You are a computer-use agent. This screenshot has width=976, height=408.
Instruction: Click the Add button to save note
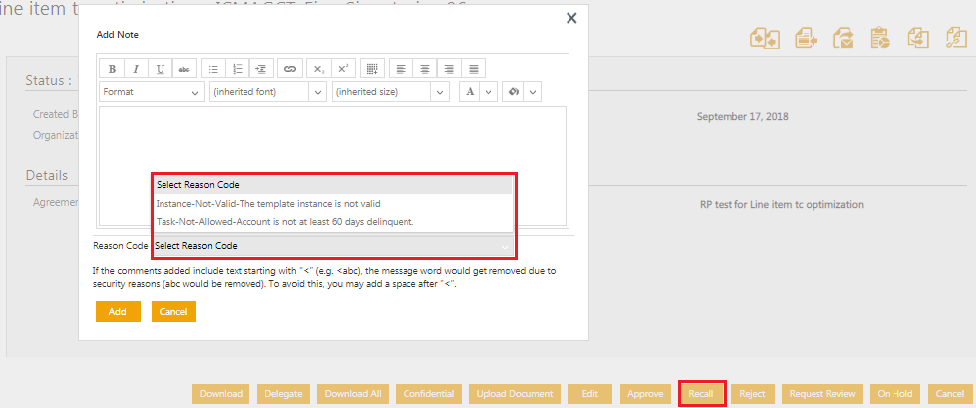point(118,312)
